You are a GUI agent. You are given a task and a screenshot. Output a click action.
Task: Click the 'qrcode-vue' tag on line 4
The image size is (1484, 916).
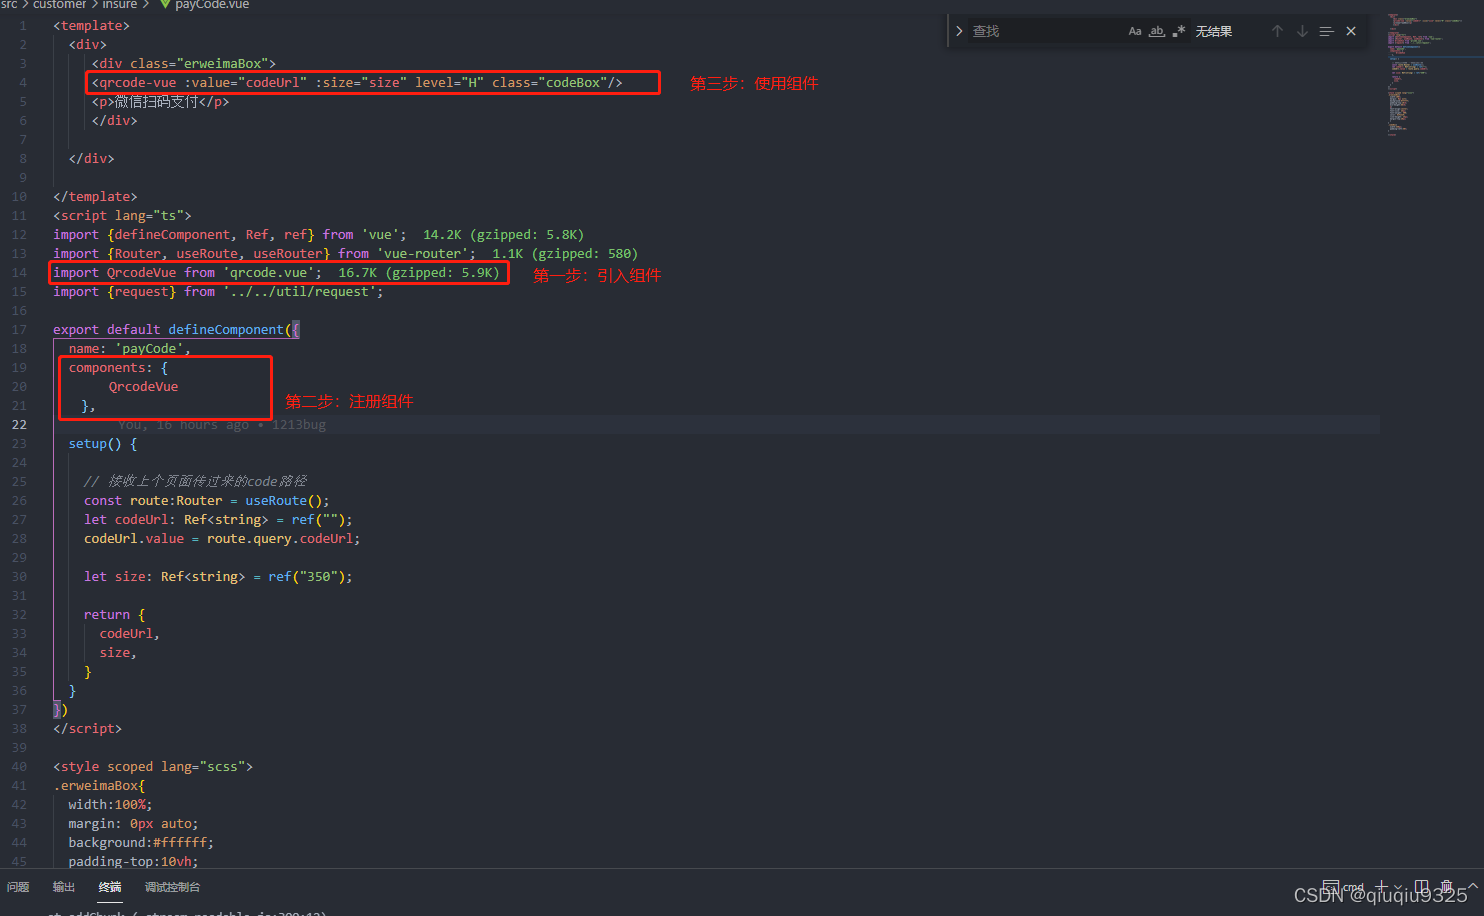tap(138, 82)
